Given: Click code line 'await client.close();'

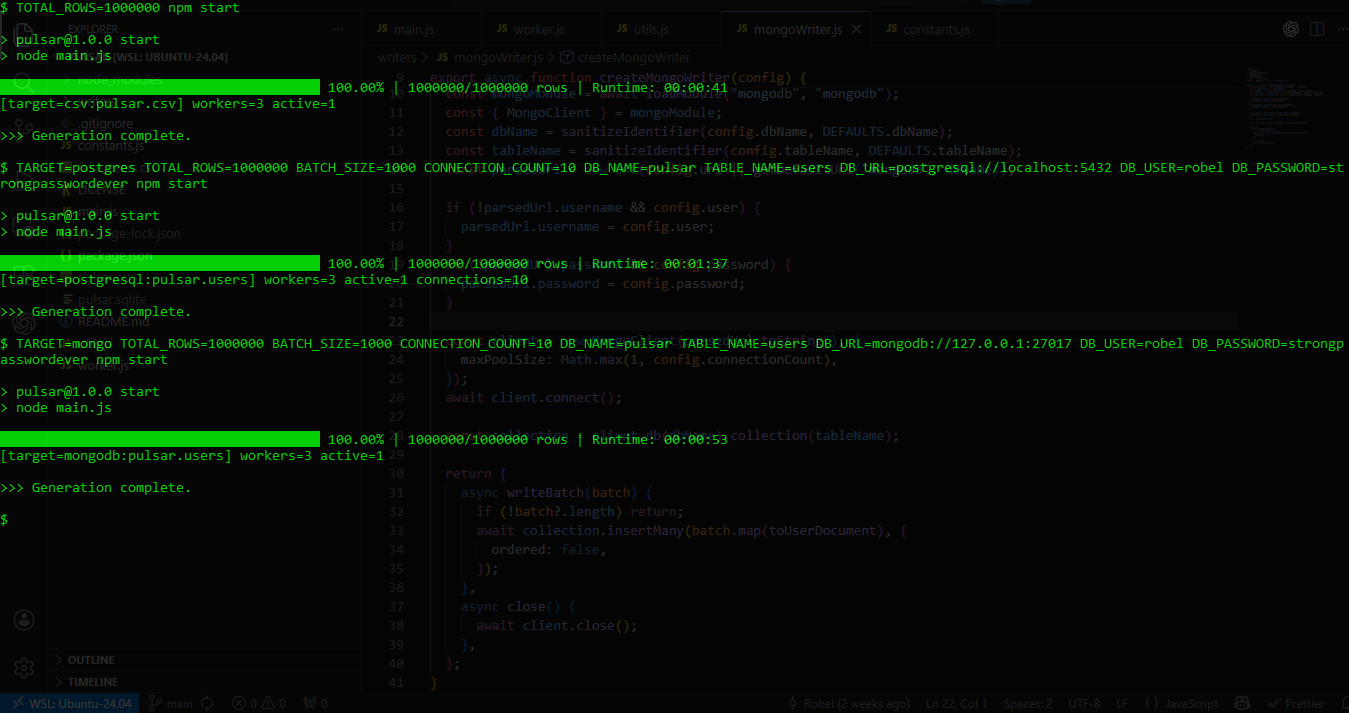Looking at the screenshot, I should click(x=557, y=626).
